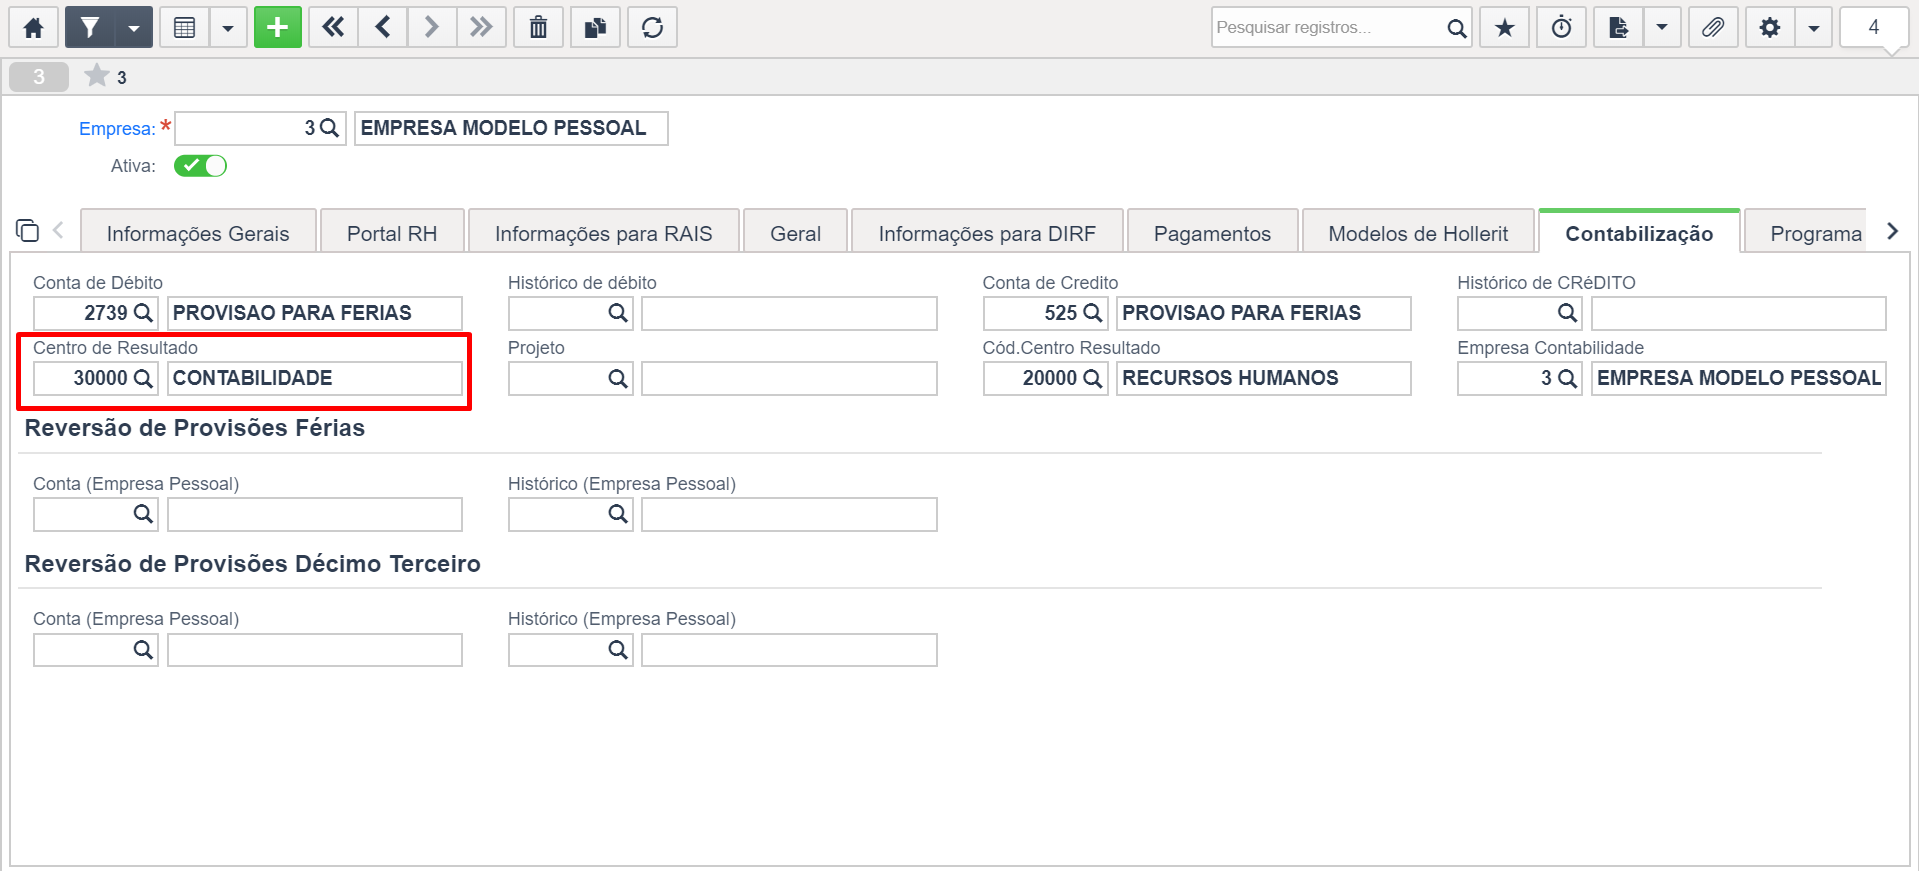The height and width of the screenshot is (871, 1919).
Task: Expand the export dropdown arrow
Action: (x=1662, y=27)
